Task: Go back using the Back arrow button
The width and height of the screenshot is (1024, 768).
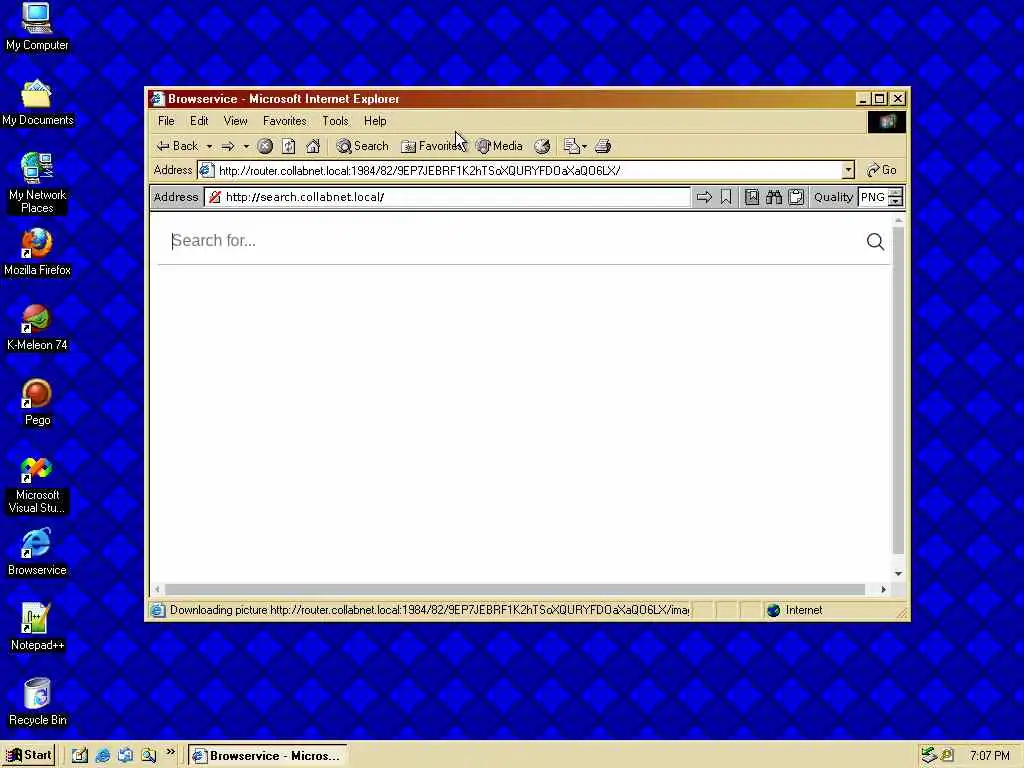Action: [x=177, y=146]
